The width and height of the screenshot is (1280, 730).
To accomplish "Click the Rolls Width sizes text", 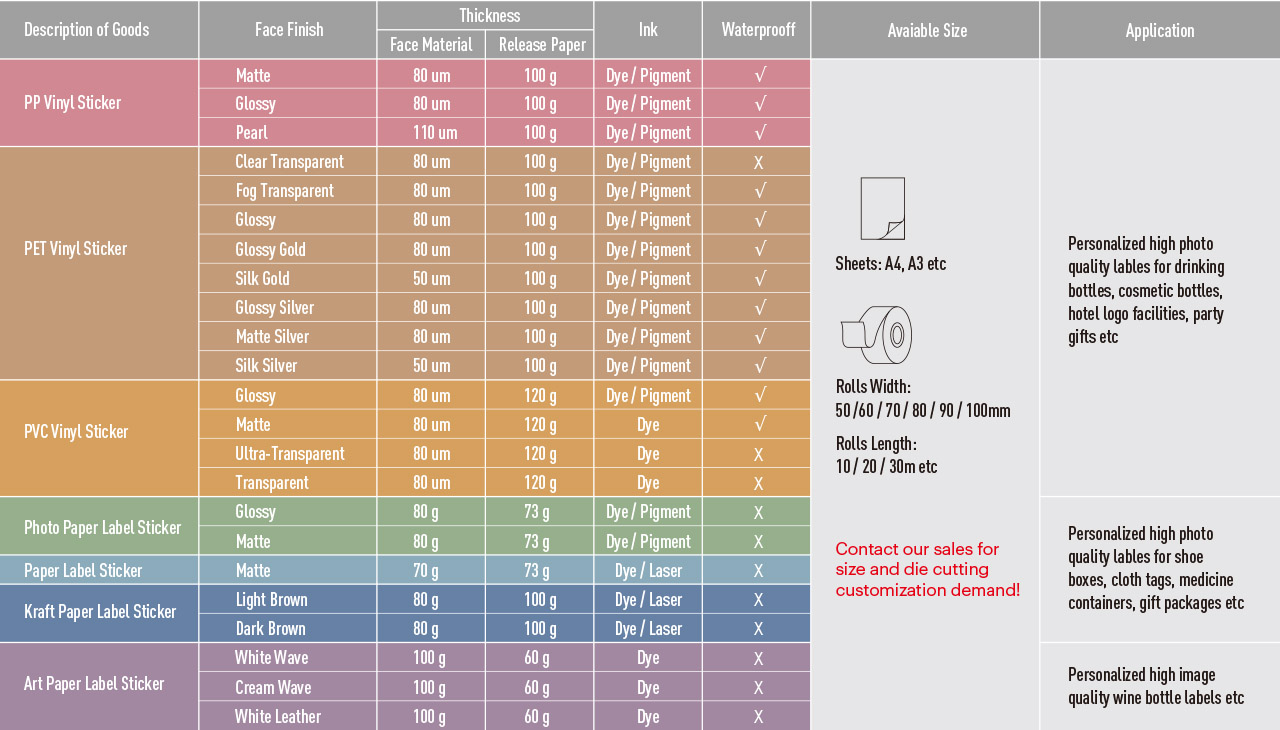I will point(922,410).
